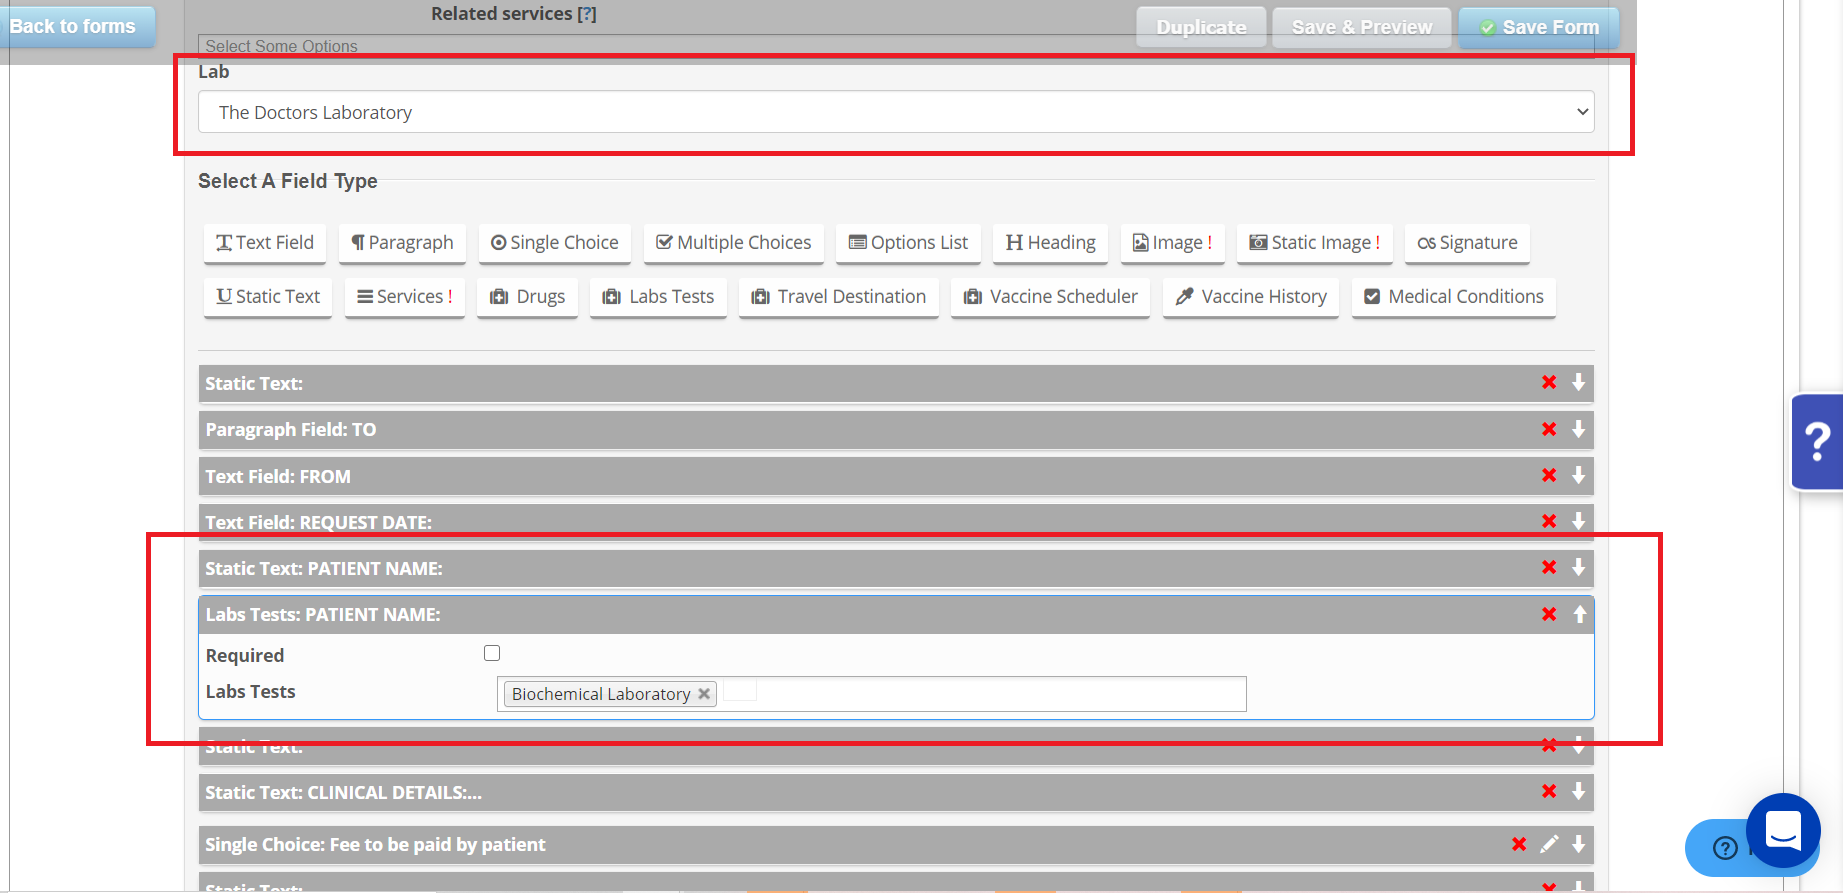Open the question mark help side tab
Viewport: 1843px width, 893px height.
coord(1818,441)
